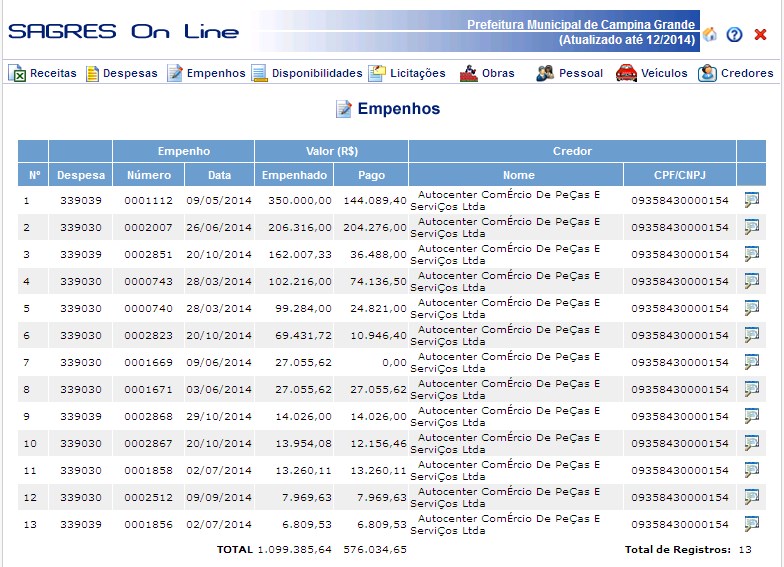
Task: Sort by Pago column header
Action: 371,175
